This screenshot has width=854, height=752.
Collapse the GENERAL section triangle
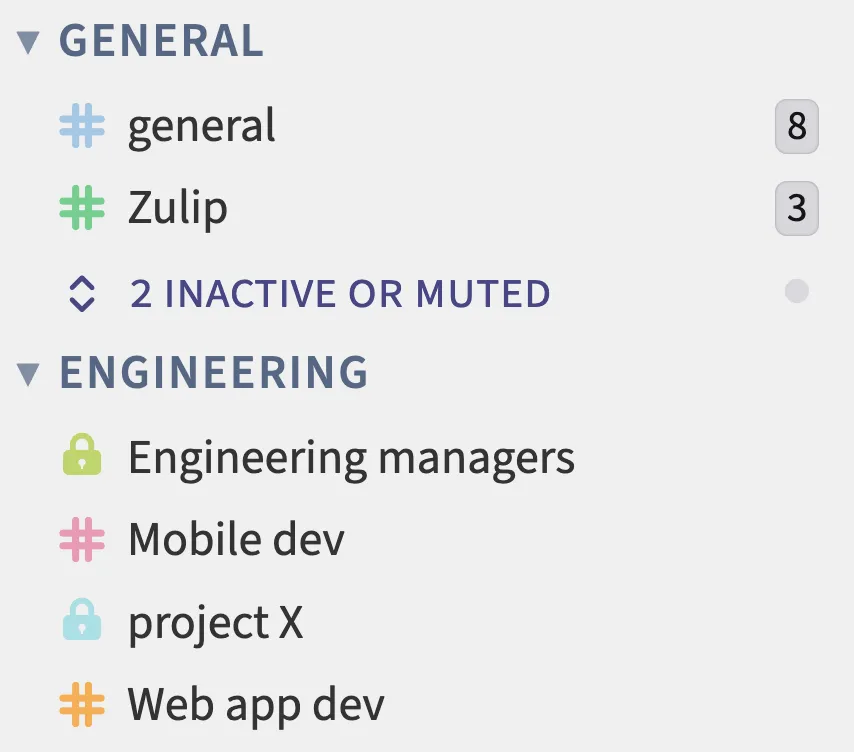tap(28, 42)
